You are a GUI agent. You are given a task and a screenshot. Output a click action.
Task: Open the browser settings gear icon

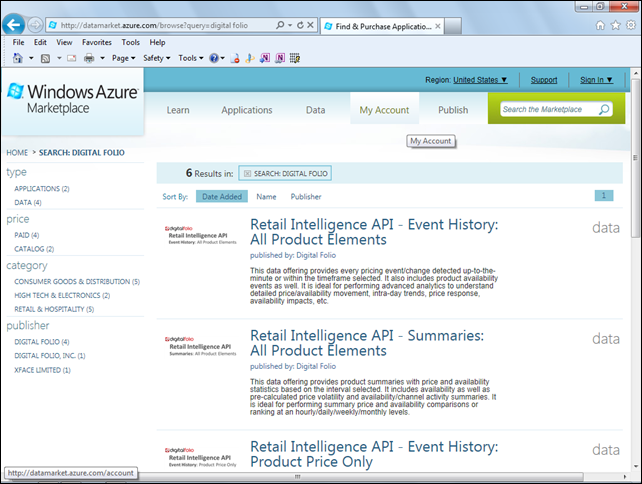[x=631, y=25]
